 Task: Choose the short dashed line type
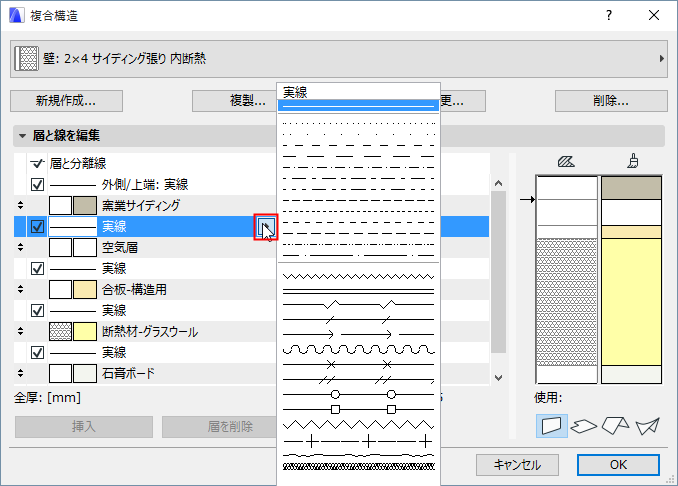click(x=358, y=145)
